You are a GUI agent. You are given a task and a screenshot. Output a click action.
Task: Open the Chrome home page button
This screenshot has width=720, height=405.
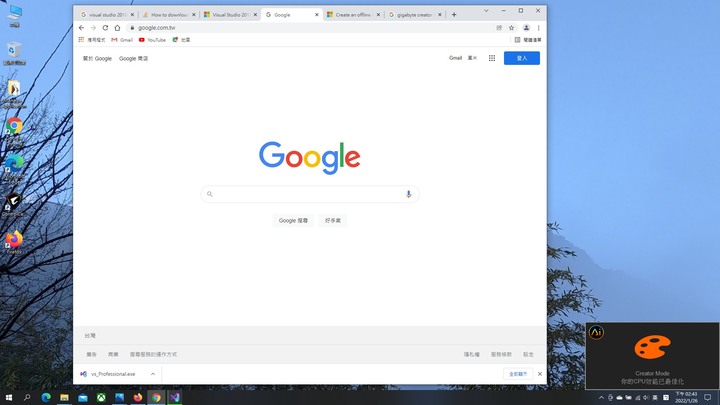click(x=117, y=28)
